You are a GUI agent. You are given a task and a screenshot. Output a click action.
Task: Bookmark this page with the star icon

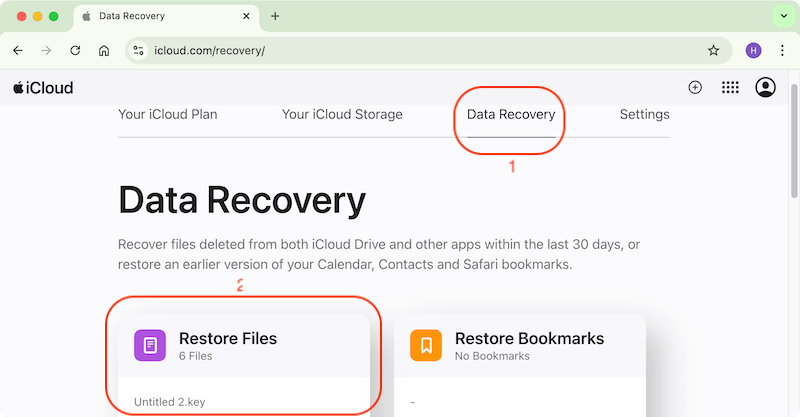pyautogui.click(x=713, y=50)
